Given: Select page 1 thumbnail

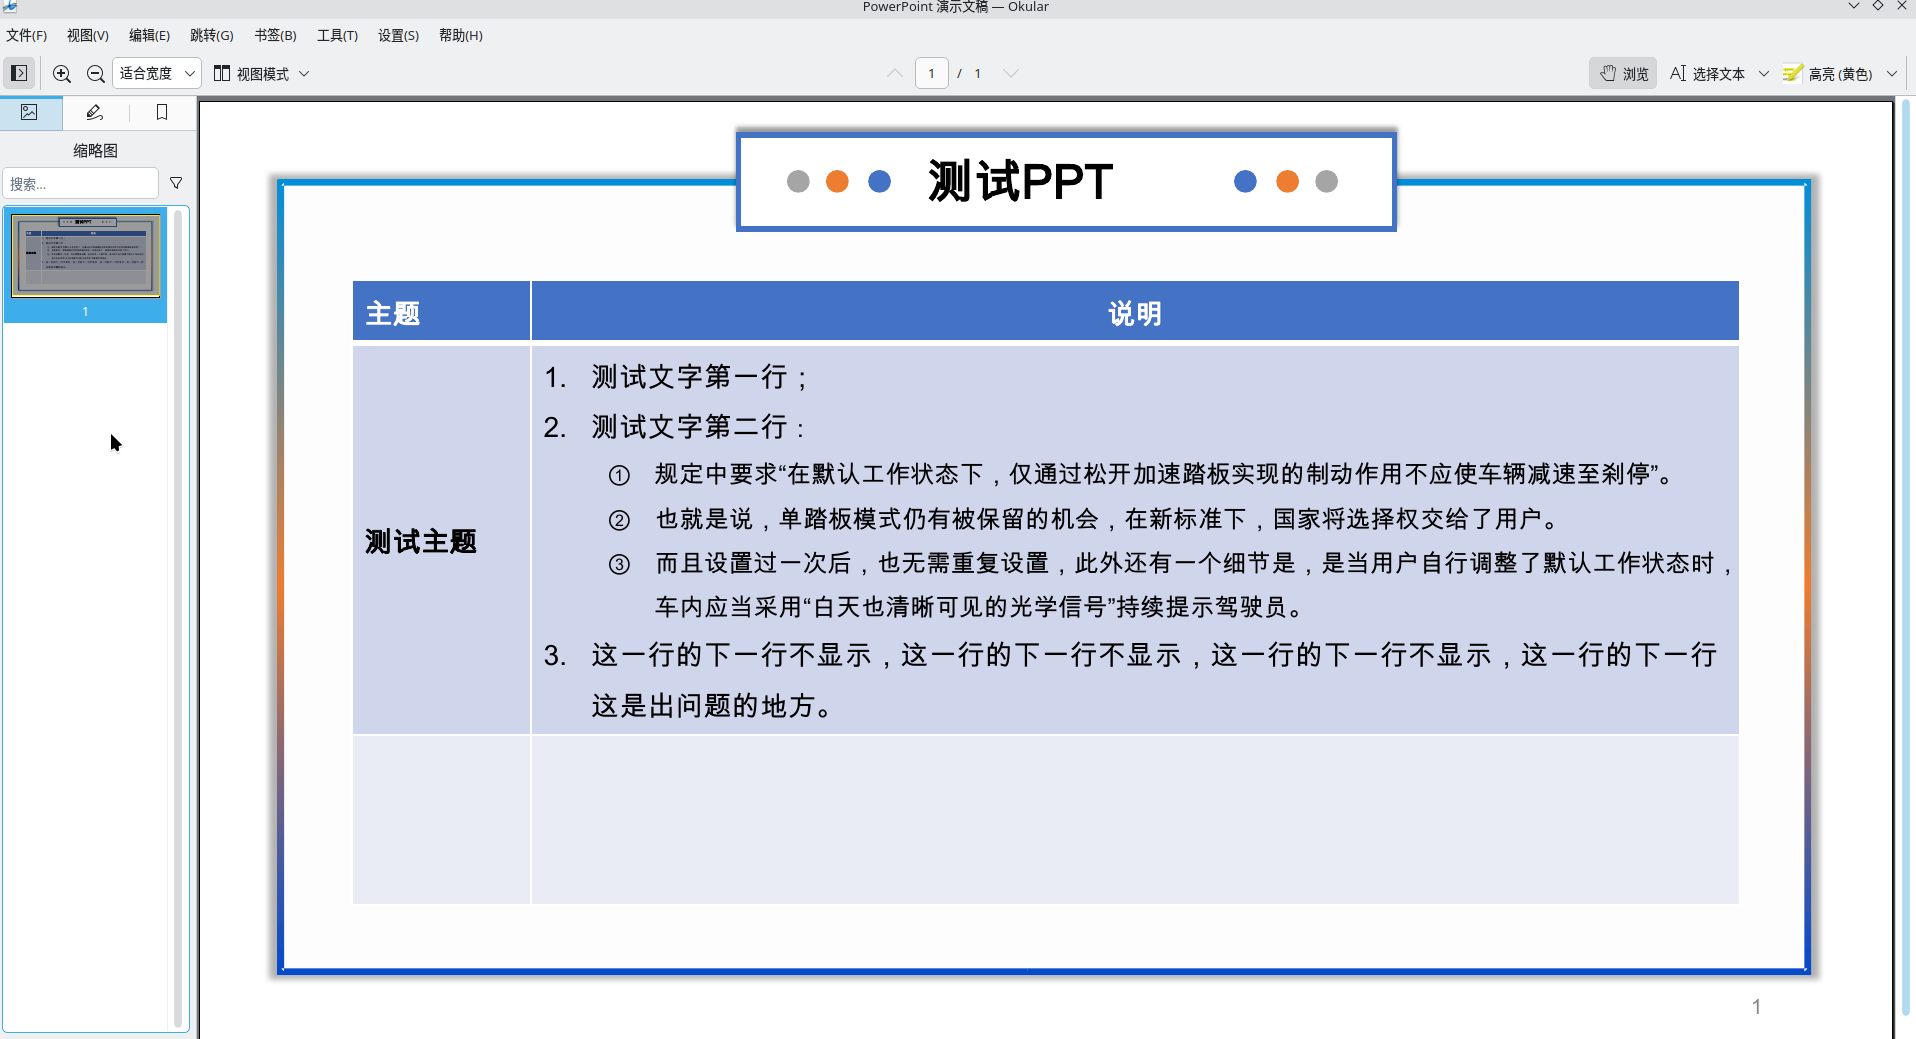Looking at the screenshot, I should coord(85,256).
